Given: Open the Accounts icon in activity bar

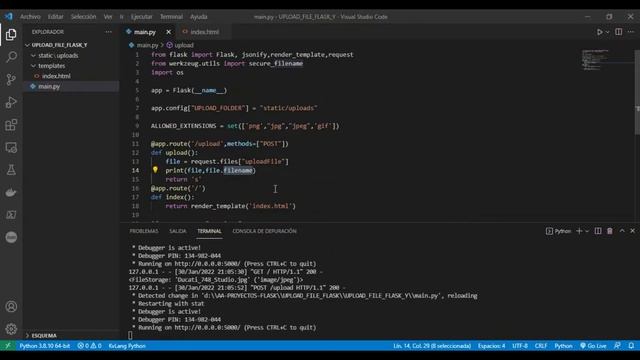Looking at the screenshot, I should pyautogui.click(x=11, y=307).
